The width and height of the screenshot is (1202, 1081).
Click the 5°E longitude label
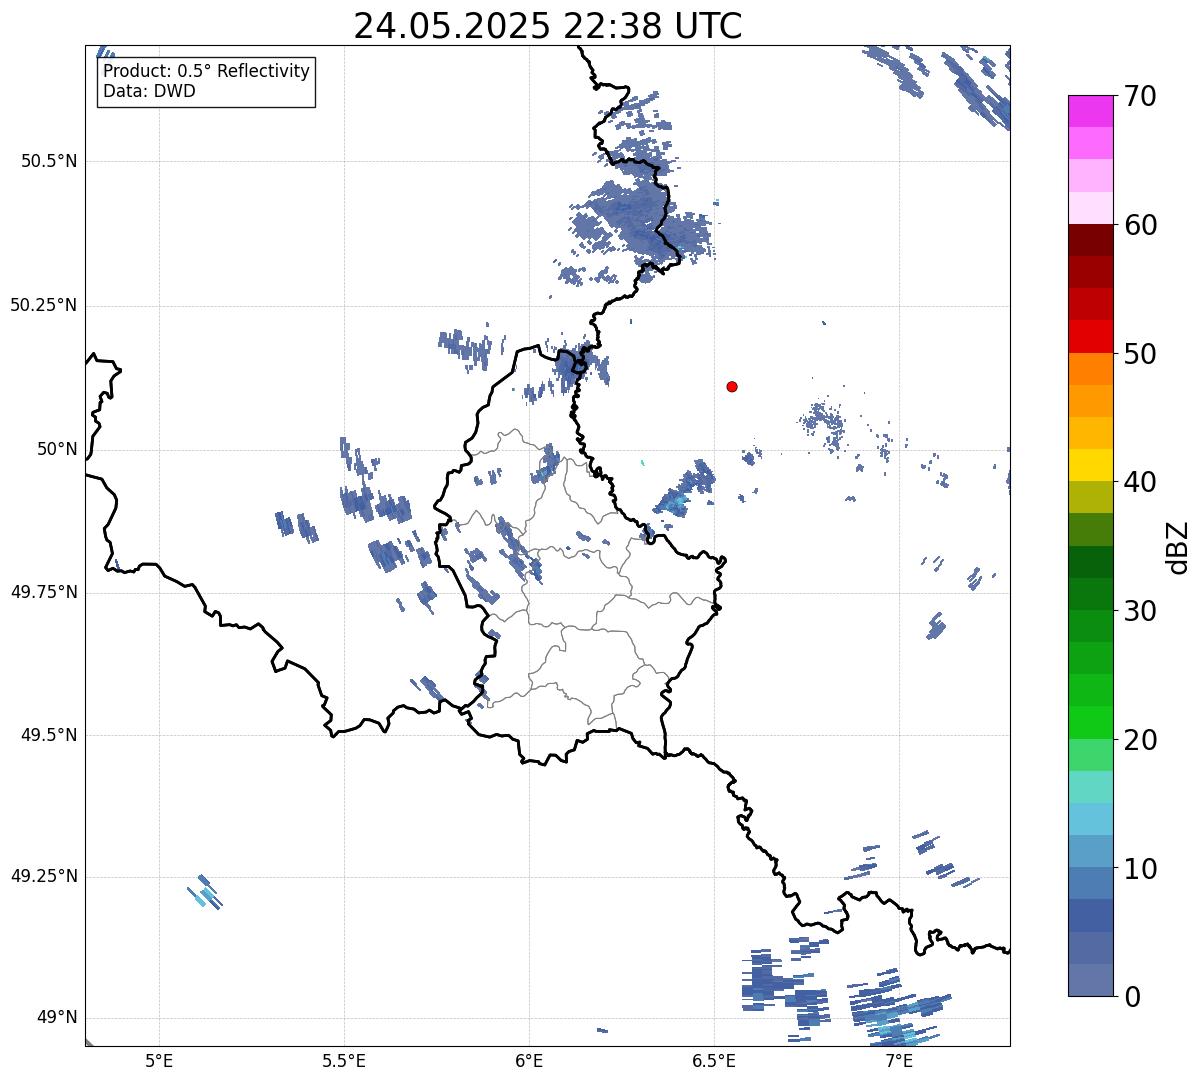click(x=159, y=1060)
